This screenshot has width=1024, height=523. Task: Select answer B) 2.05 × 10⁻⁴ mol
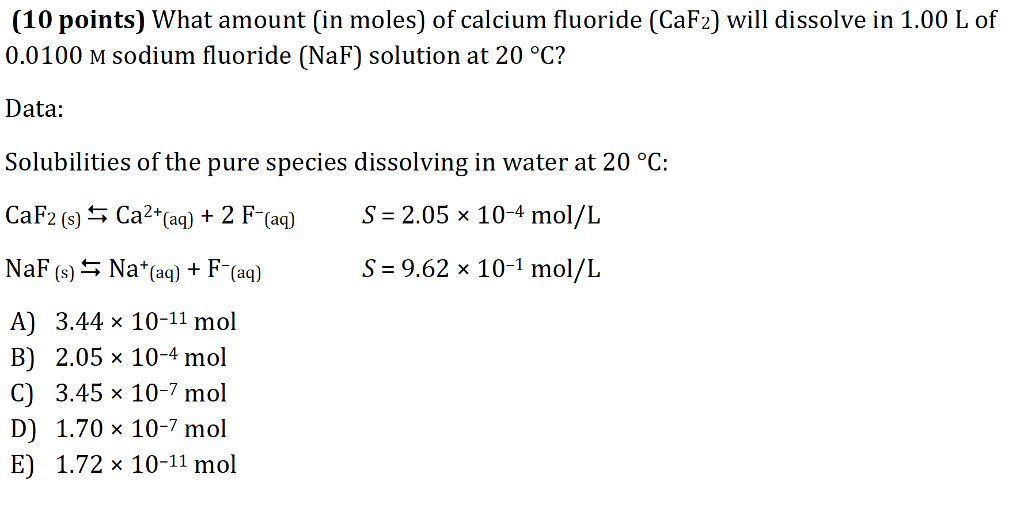[x=119, y=357]
